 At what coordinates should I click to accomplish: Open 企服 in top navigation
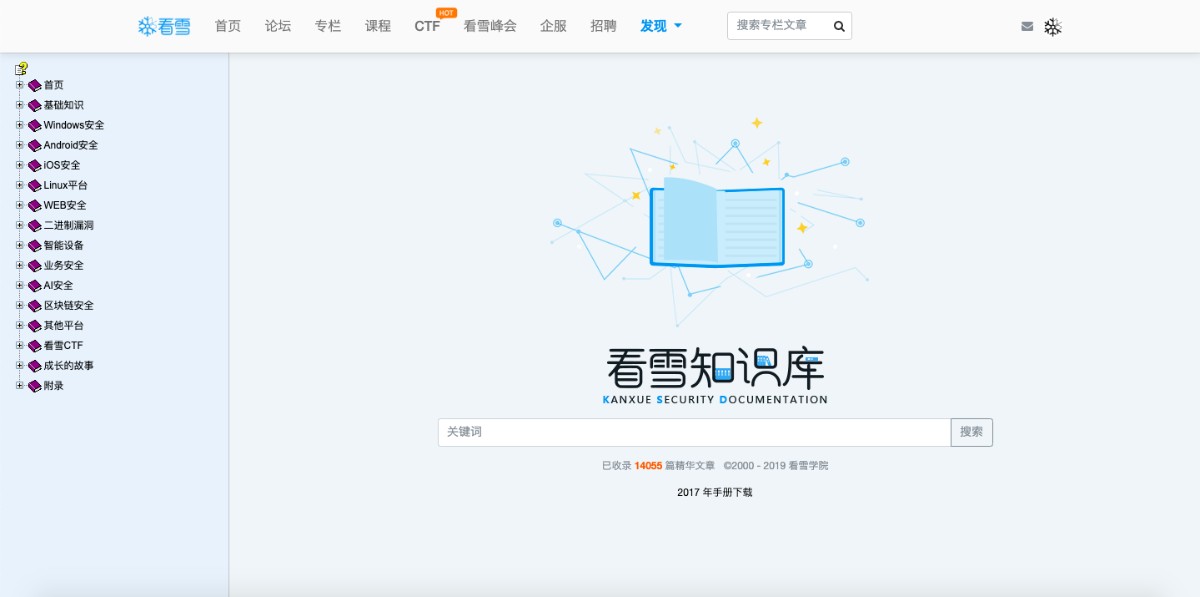pos(553,26)
